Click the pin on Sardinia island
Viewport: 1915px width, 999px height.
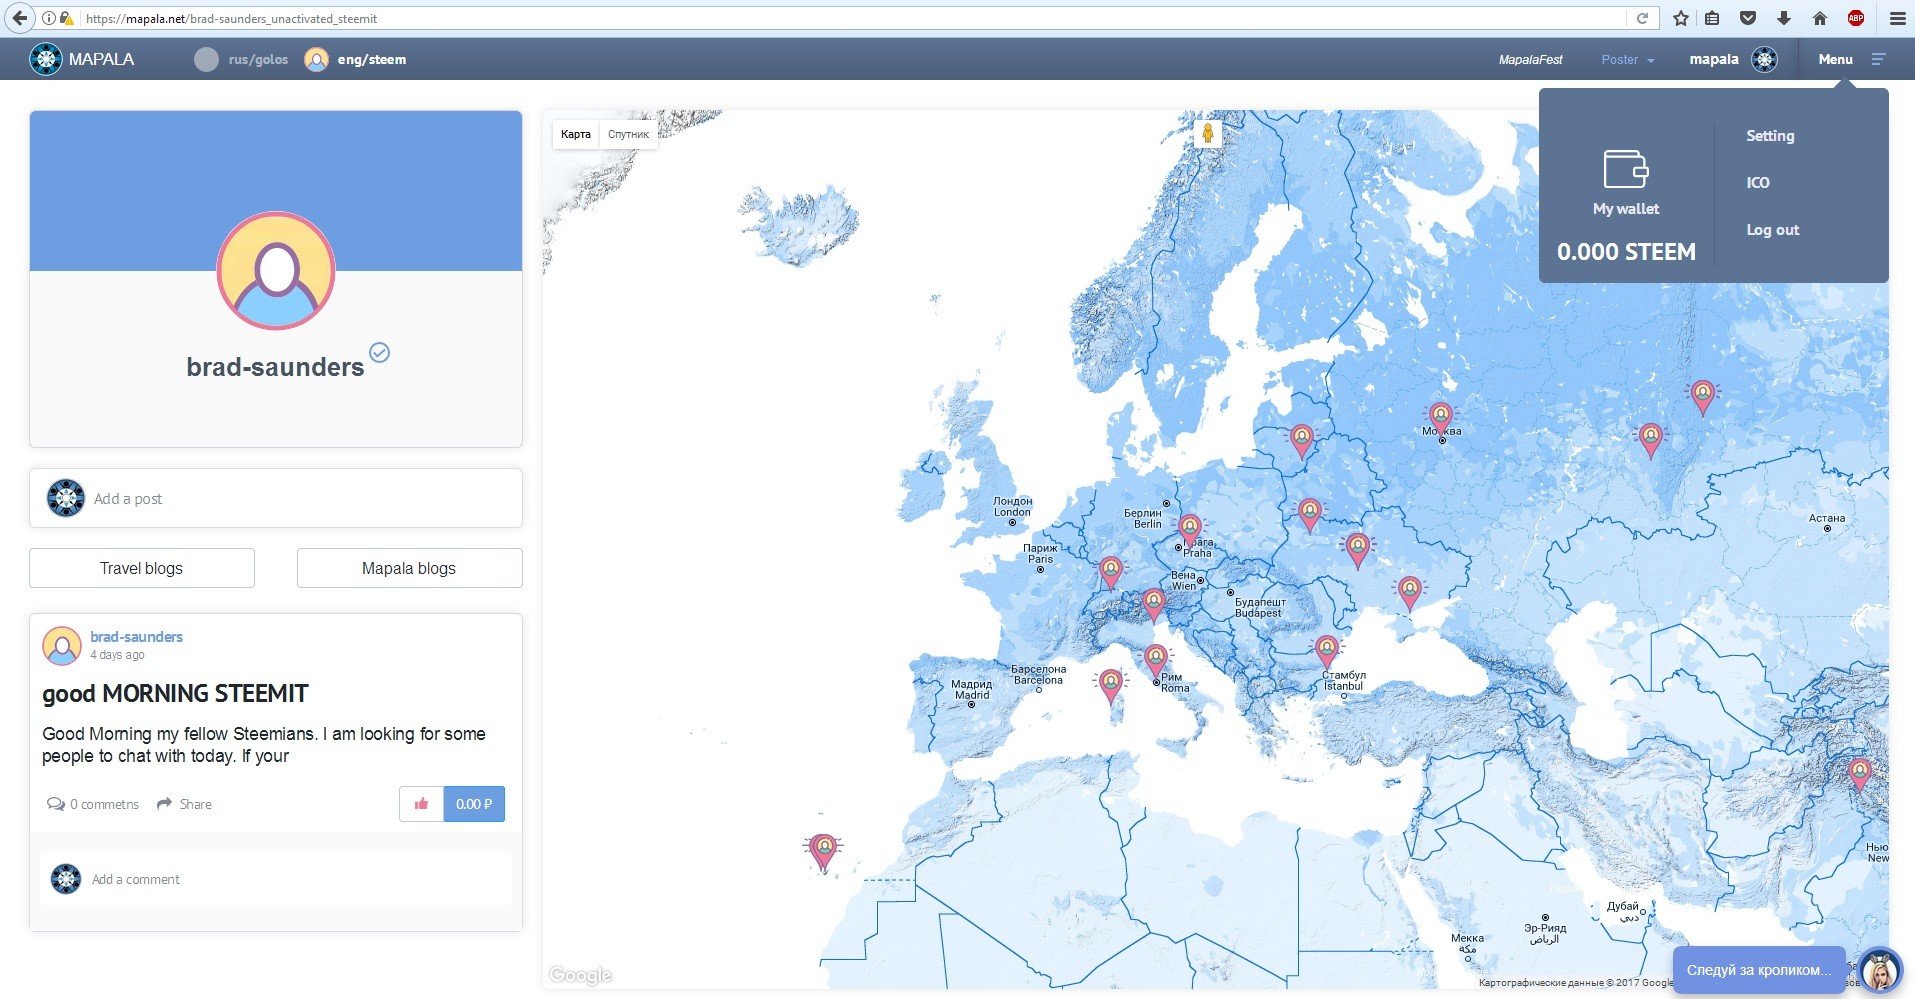(1111, 685)
